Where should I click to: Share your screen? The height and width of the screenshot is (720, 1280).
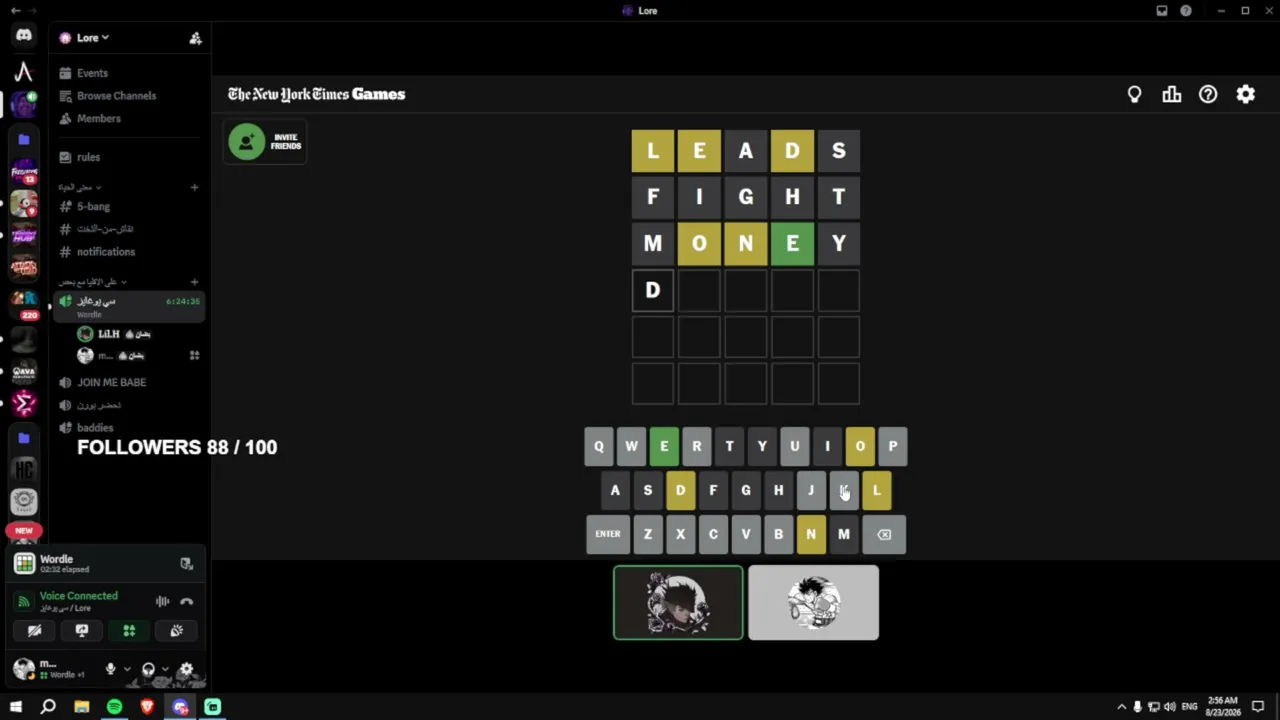(x=82, y=631)
